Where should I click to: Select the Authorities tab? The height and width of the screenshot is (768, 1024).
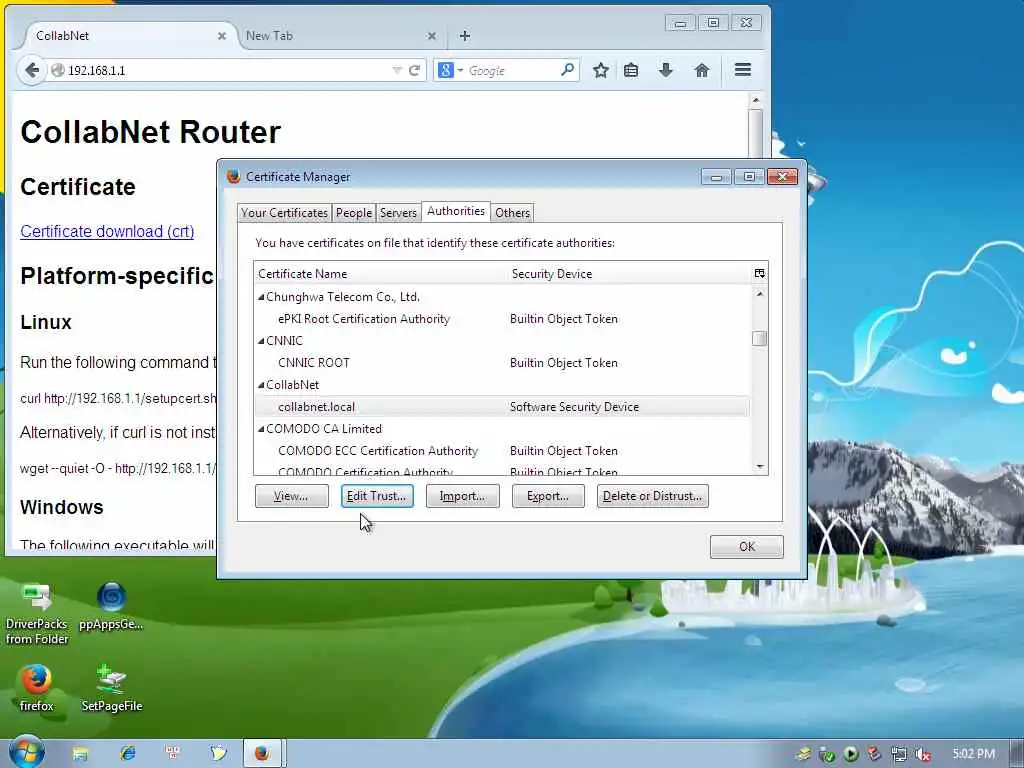456,211
